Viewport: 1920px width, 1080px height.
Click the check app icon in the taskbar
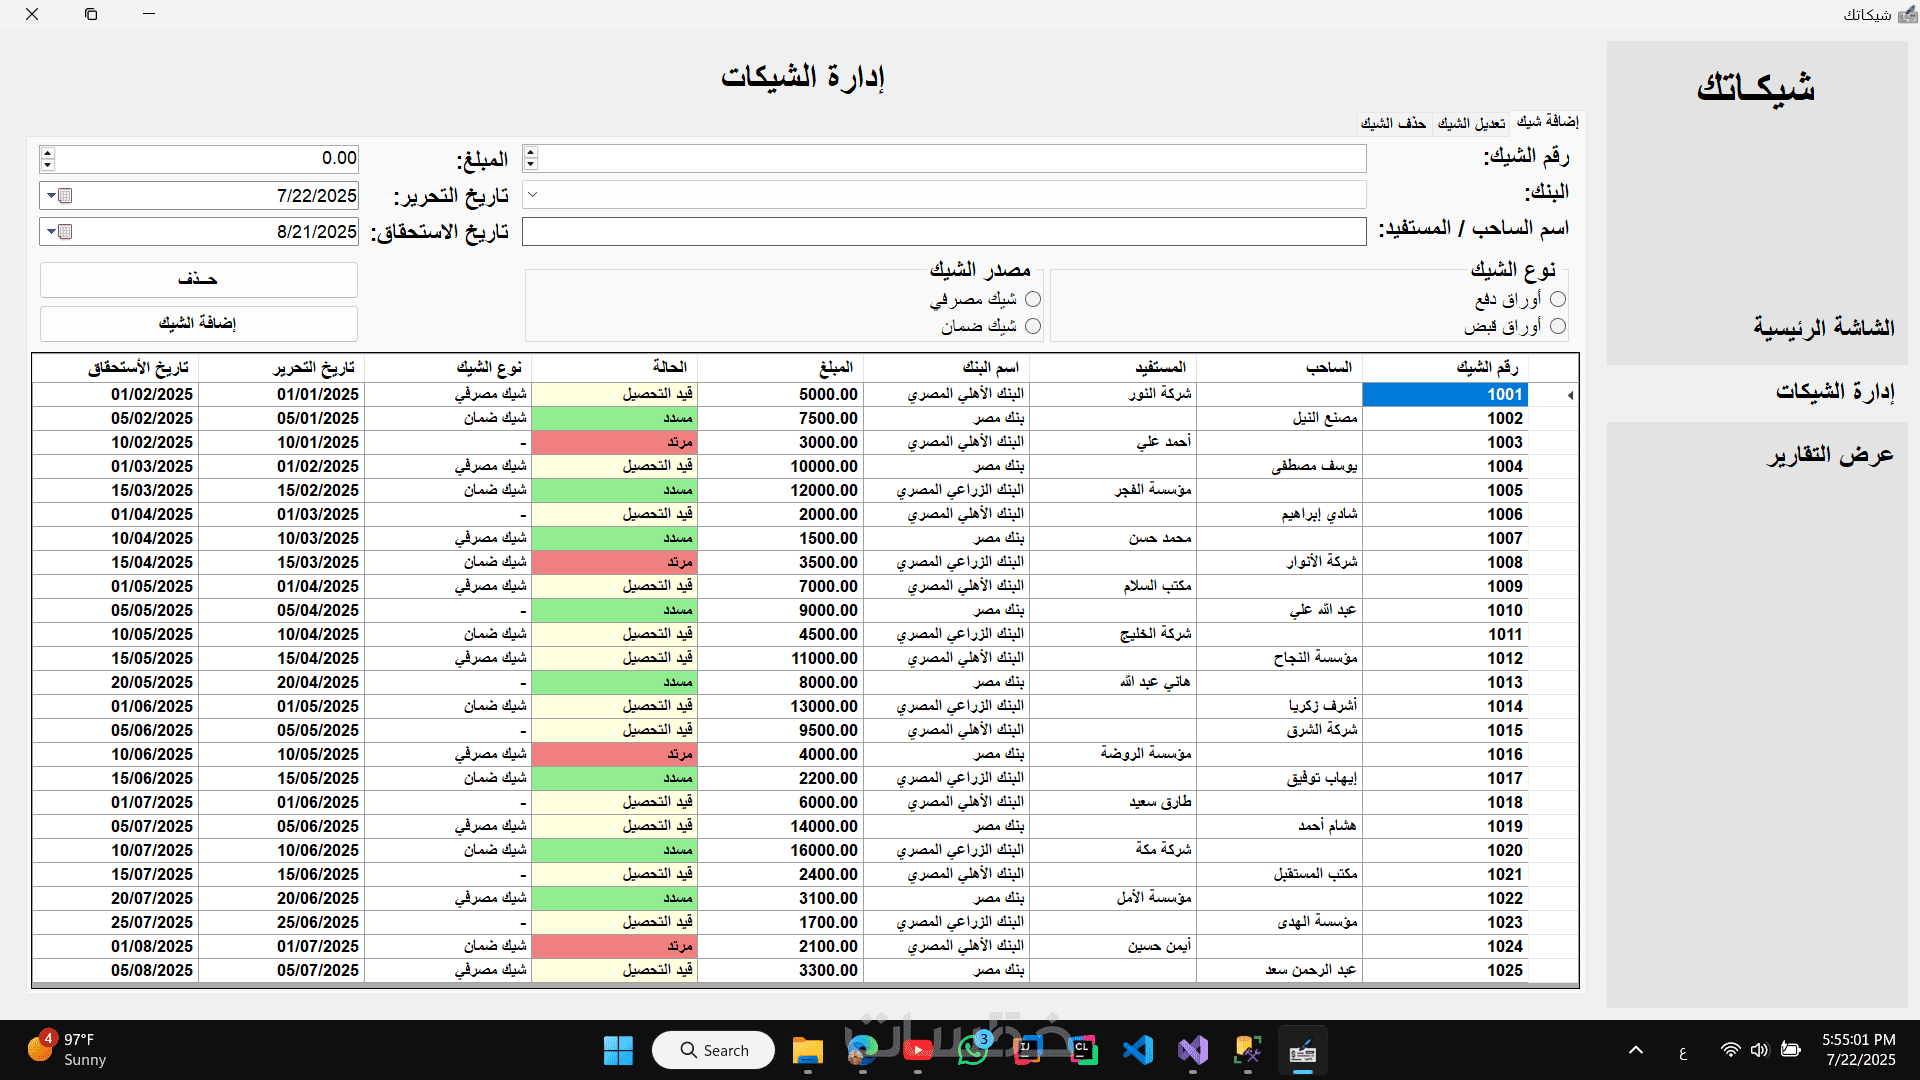coord(1302,1051)
